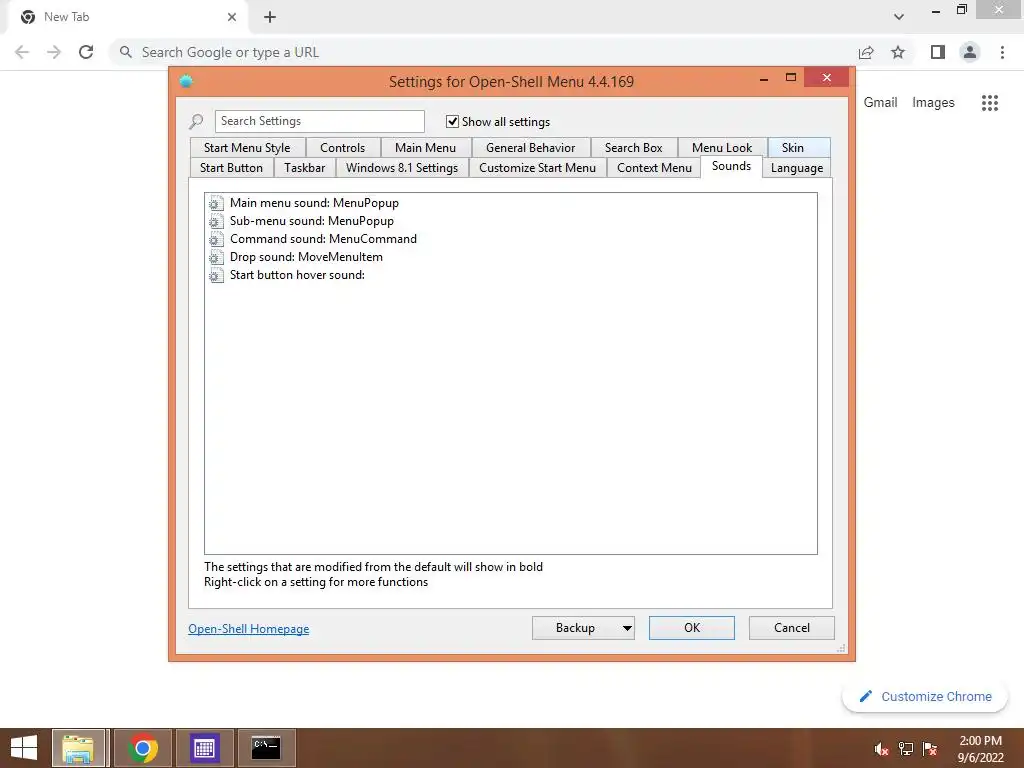Viewport: 1024px width, 768px height.
Task: Open the Chrome tab search chevron
Action: [899, 17]
